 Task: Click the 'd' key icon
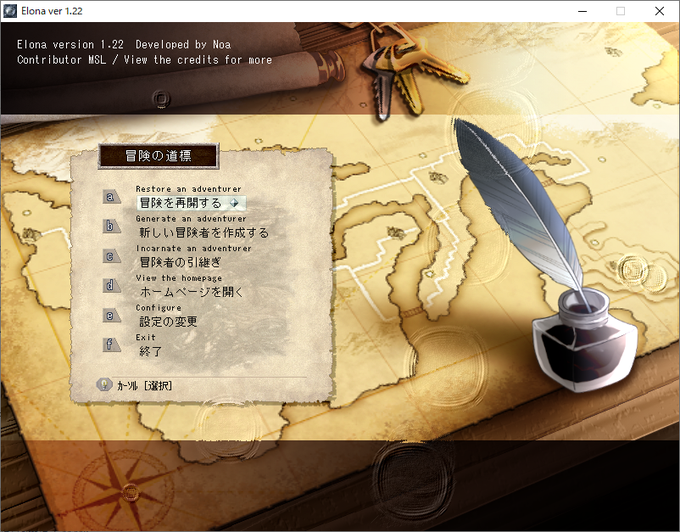pyautogui.click(x=111, y=285)
